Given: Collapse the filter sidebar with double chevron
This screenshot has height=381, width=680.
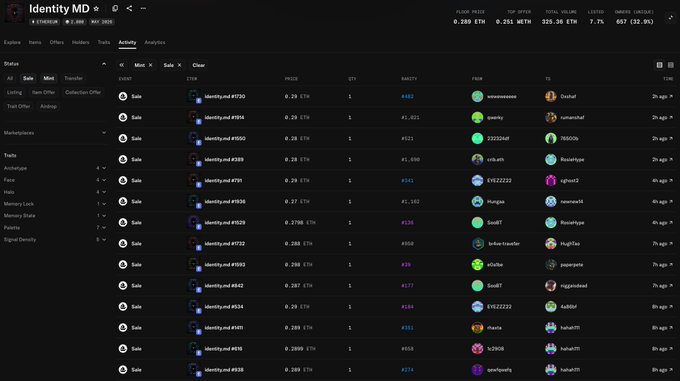Looking at the screenshot, I should click(121, 65).
